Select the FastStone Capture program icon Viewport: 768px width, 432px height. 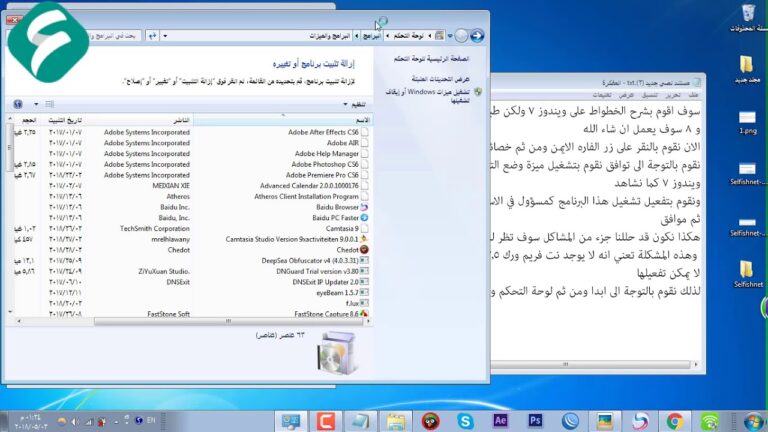coord(364,314)
